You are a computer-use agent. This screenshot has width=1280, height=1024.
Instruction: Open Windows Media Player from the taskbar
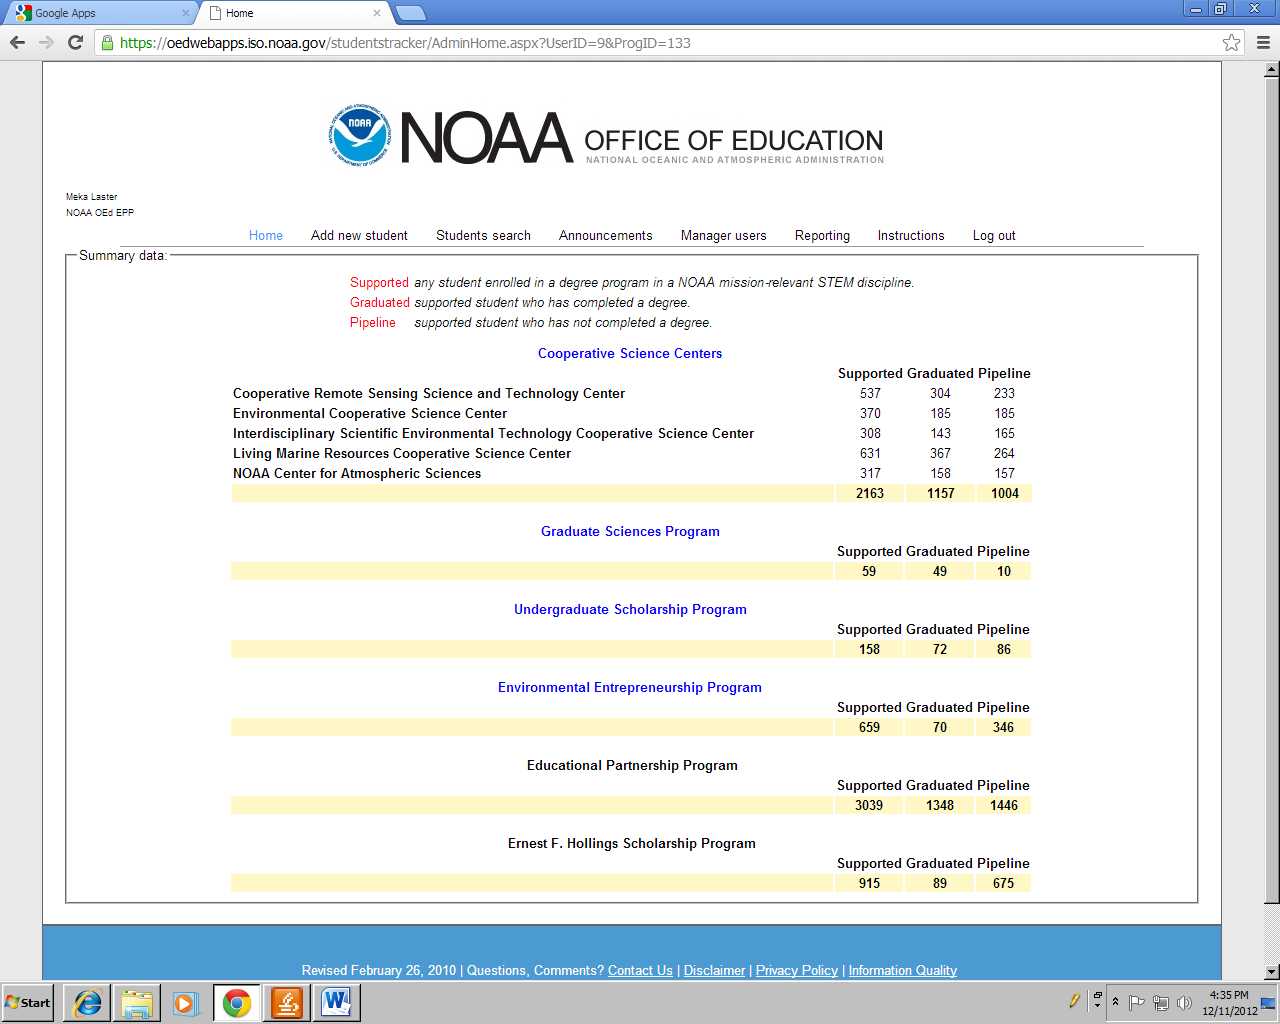[186, 1003]
